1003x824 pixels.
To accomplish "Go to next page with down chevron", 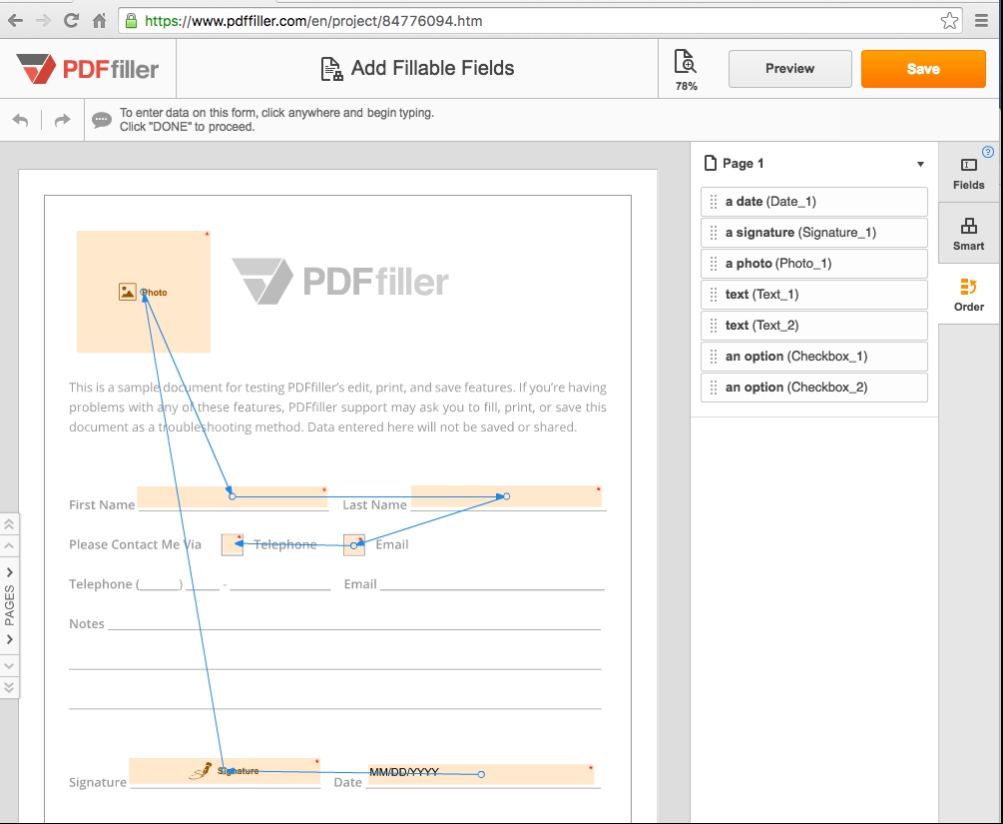I will (9, 666).
